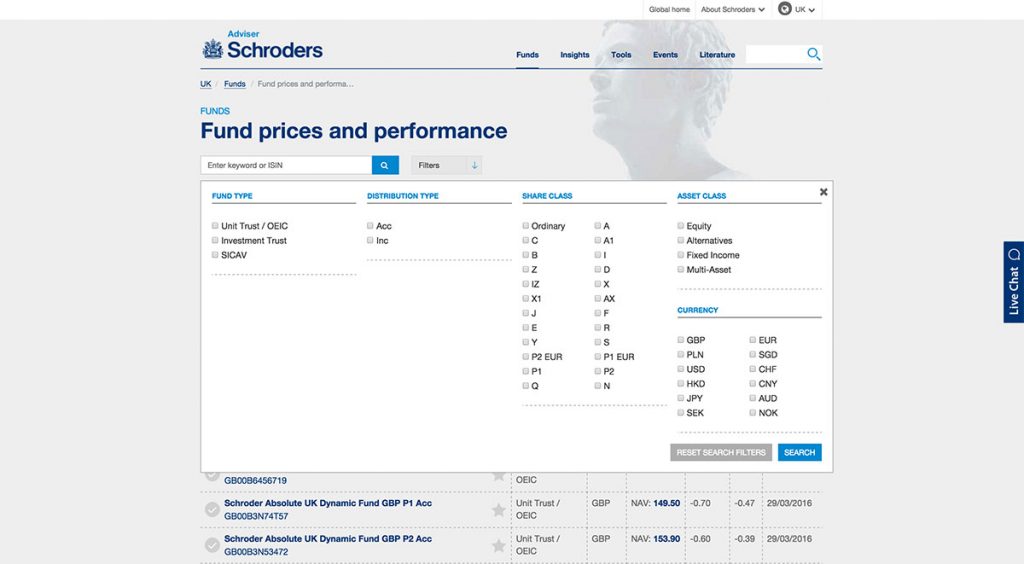Check the Unit Trust / OEIC fund type
Viewport: 1024px width, 564px height.
[215, 225]
